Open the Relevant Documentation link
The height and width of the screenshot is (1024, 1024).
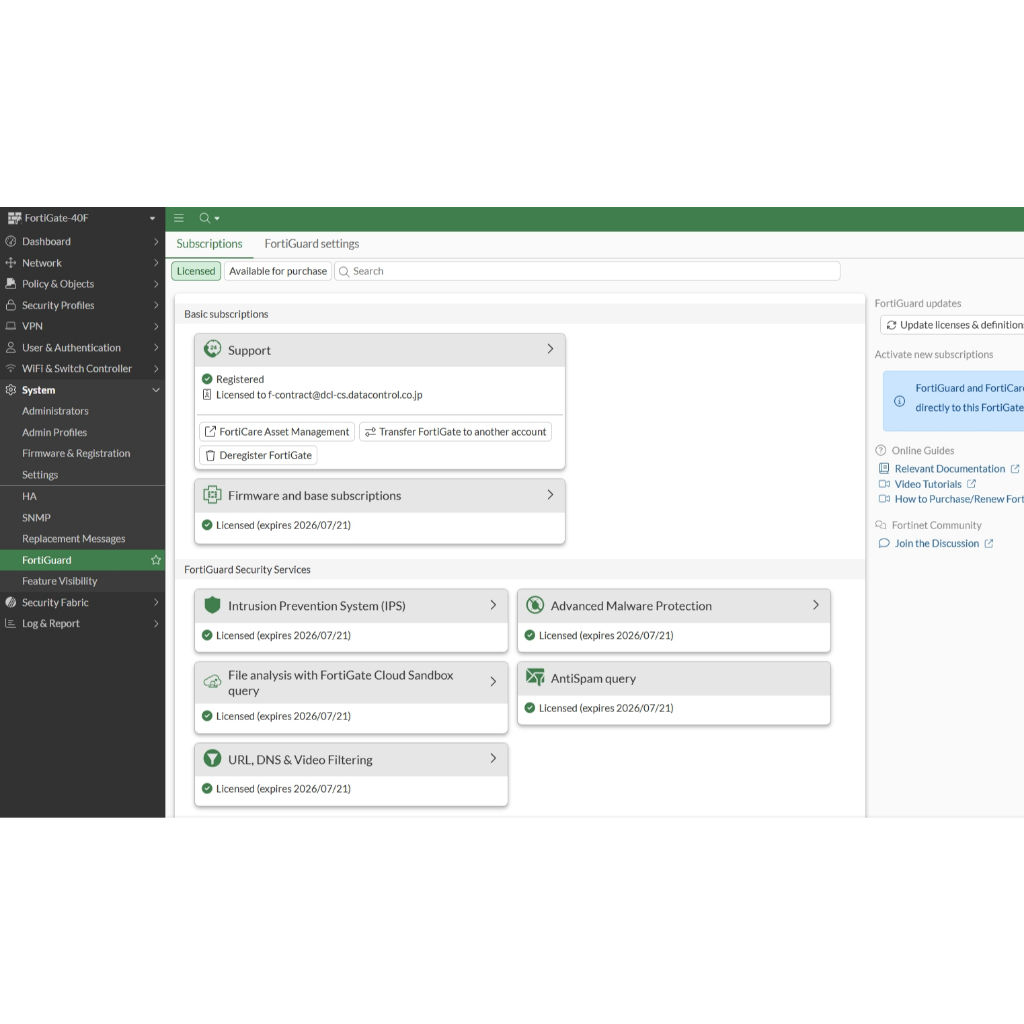point(949,469)
